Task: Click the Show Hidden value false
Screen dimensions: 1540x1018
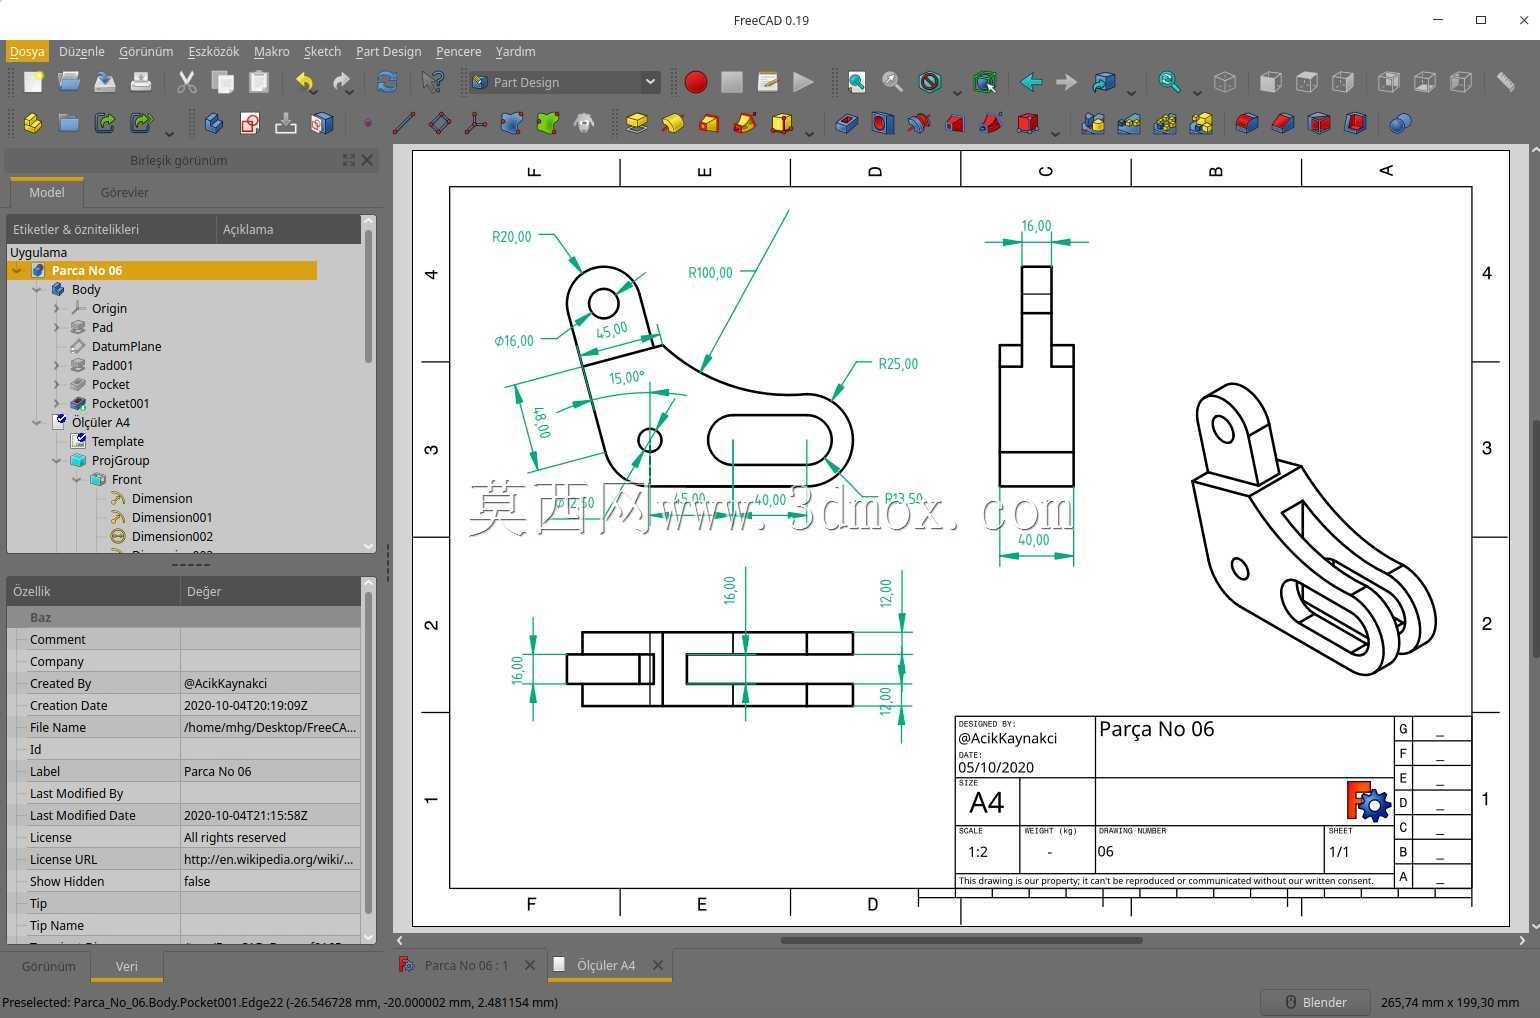Action: point(270,881)
